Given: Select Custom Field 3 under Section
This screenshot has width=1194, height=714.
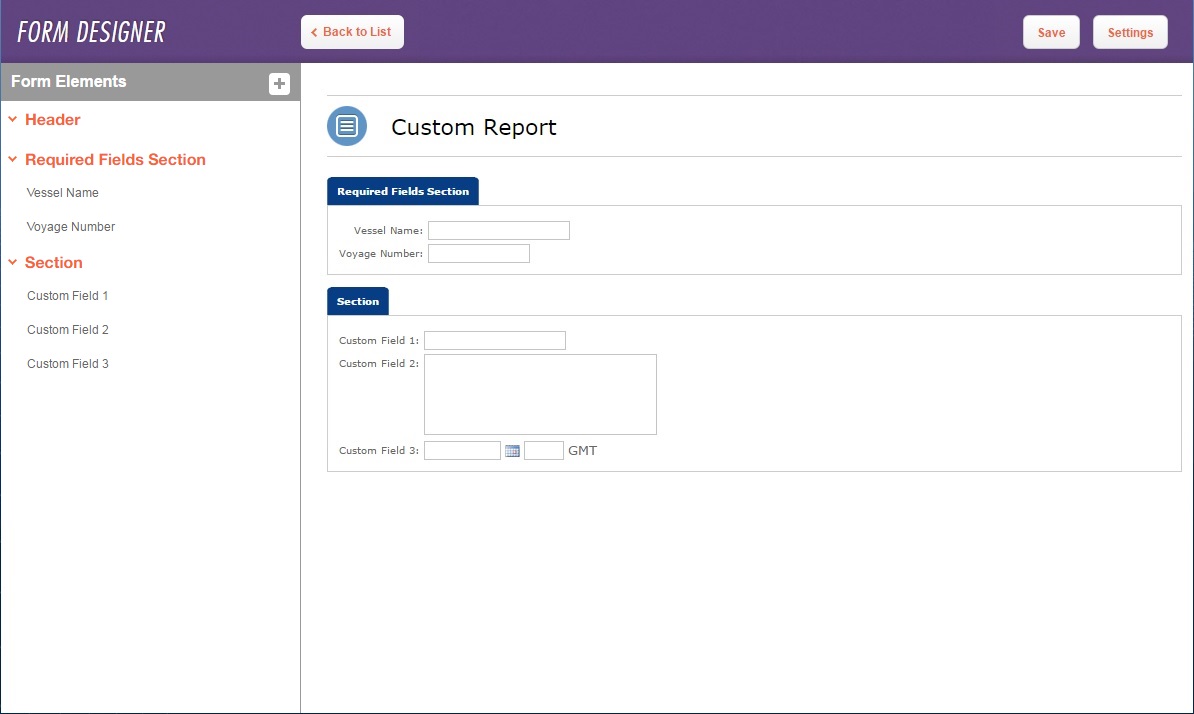Looking at the screenshot, I should tap(67, 363).
